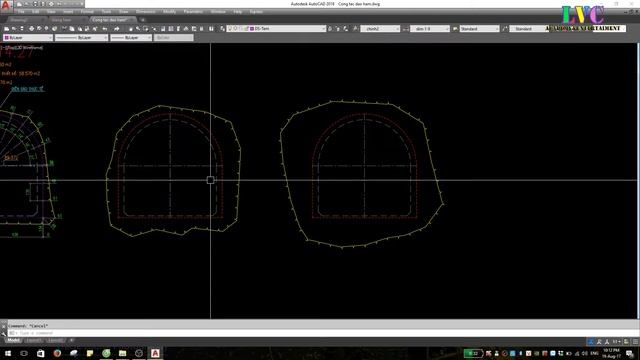Toggle annotation visibility in status bar

(x=599, y=342)
